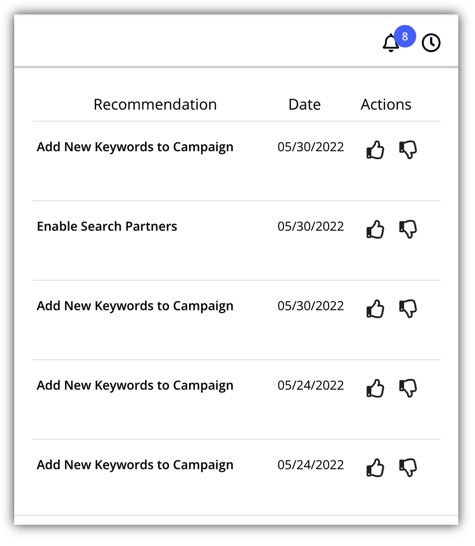Open the topmost Add New Keywords to Campaign entry
Viewport: 475px width, 546px height.
pyautogui.click(x=135, y=147)
